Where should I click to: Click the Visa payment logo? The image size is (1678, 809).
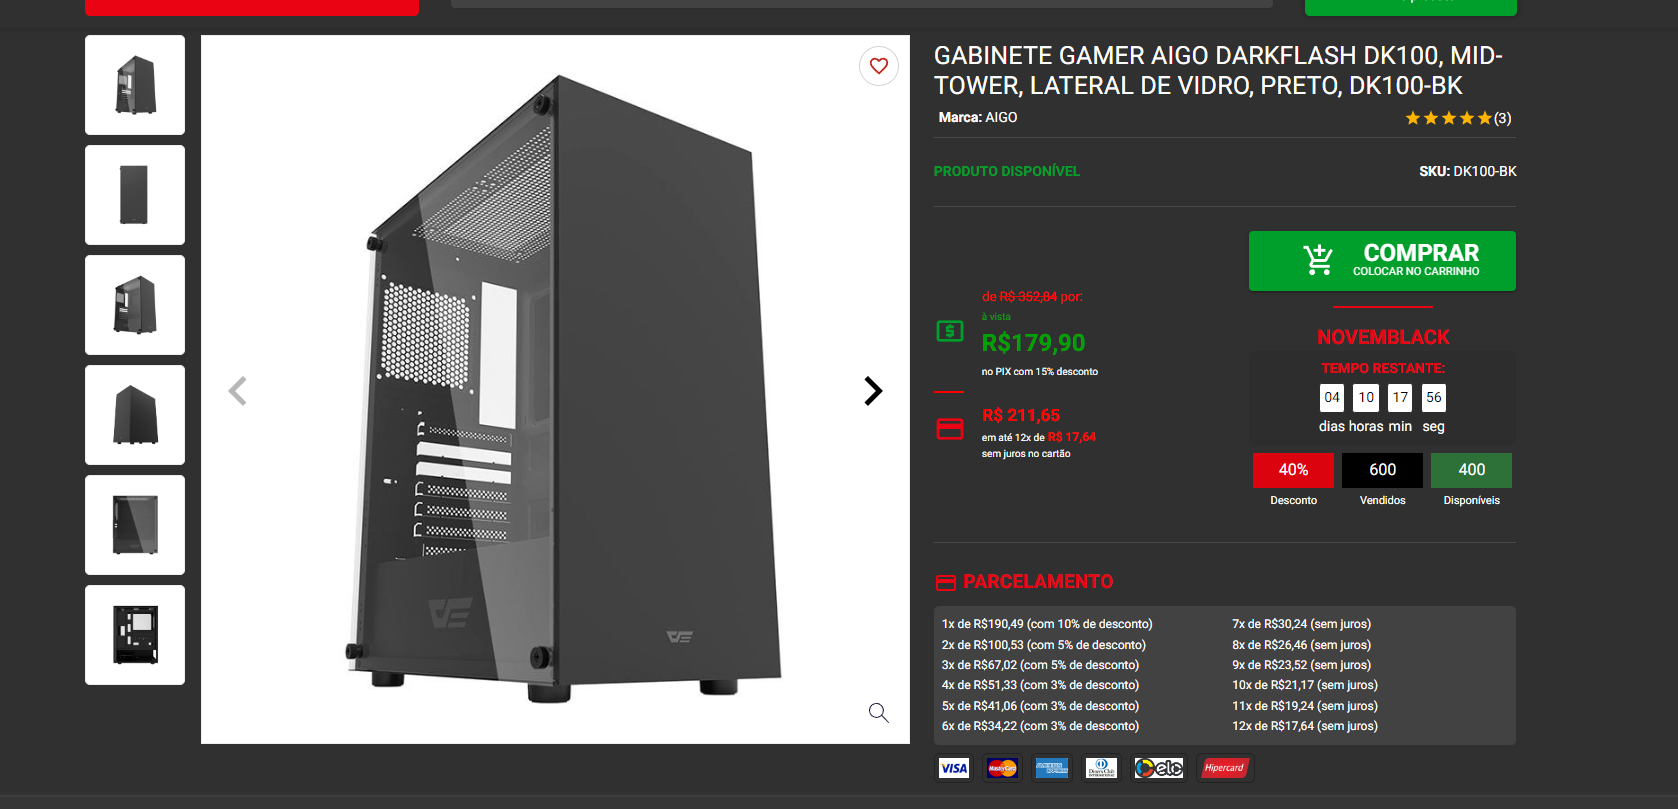[954, 768]
